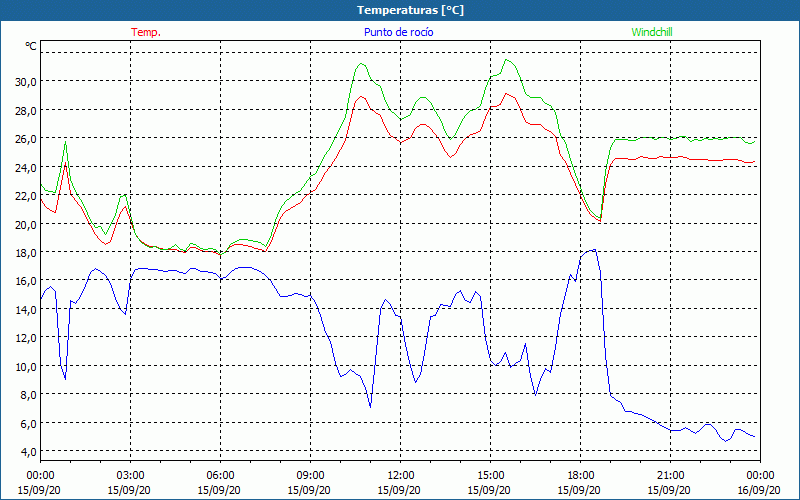Click the 4,0 y-axis value
Viewport: 800px width, 500px height.
[28, 452]
